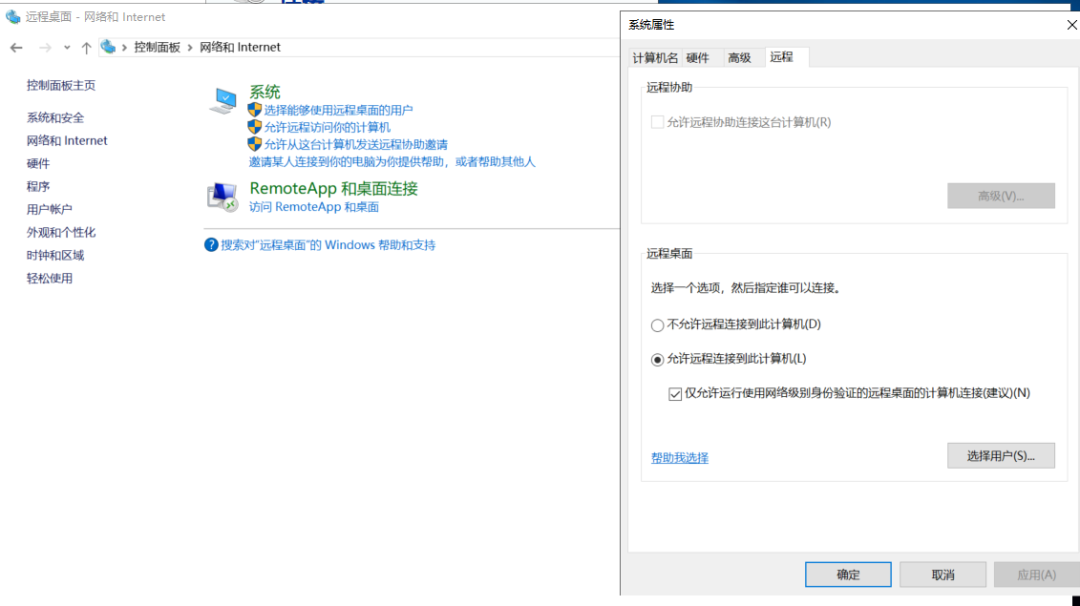The width and height of the screenshot is (1080, 606).
Task: Click shield icon beside 允许远程访问你的计算机
Action: tap(255, 127)
